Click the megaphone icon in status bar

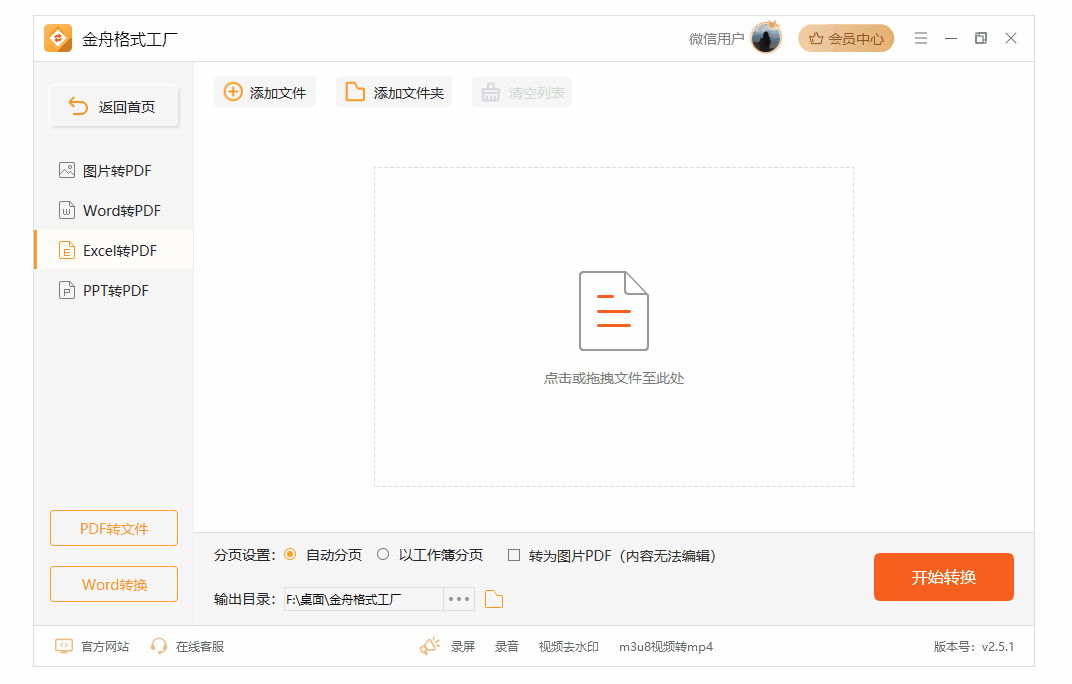[430, 646]
